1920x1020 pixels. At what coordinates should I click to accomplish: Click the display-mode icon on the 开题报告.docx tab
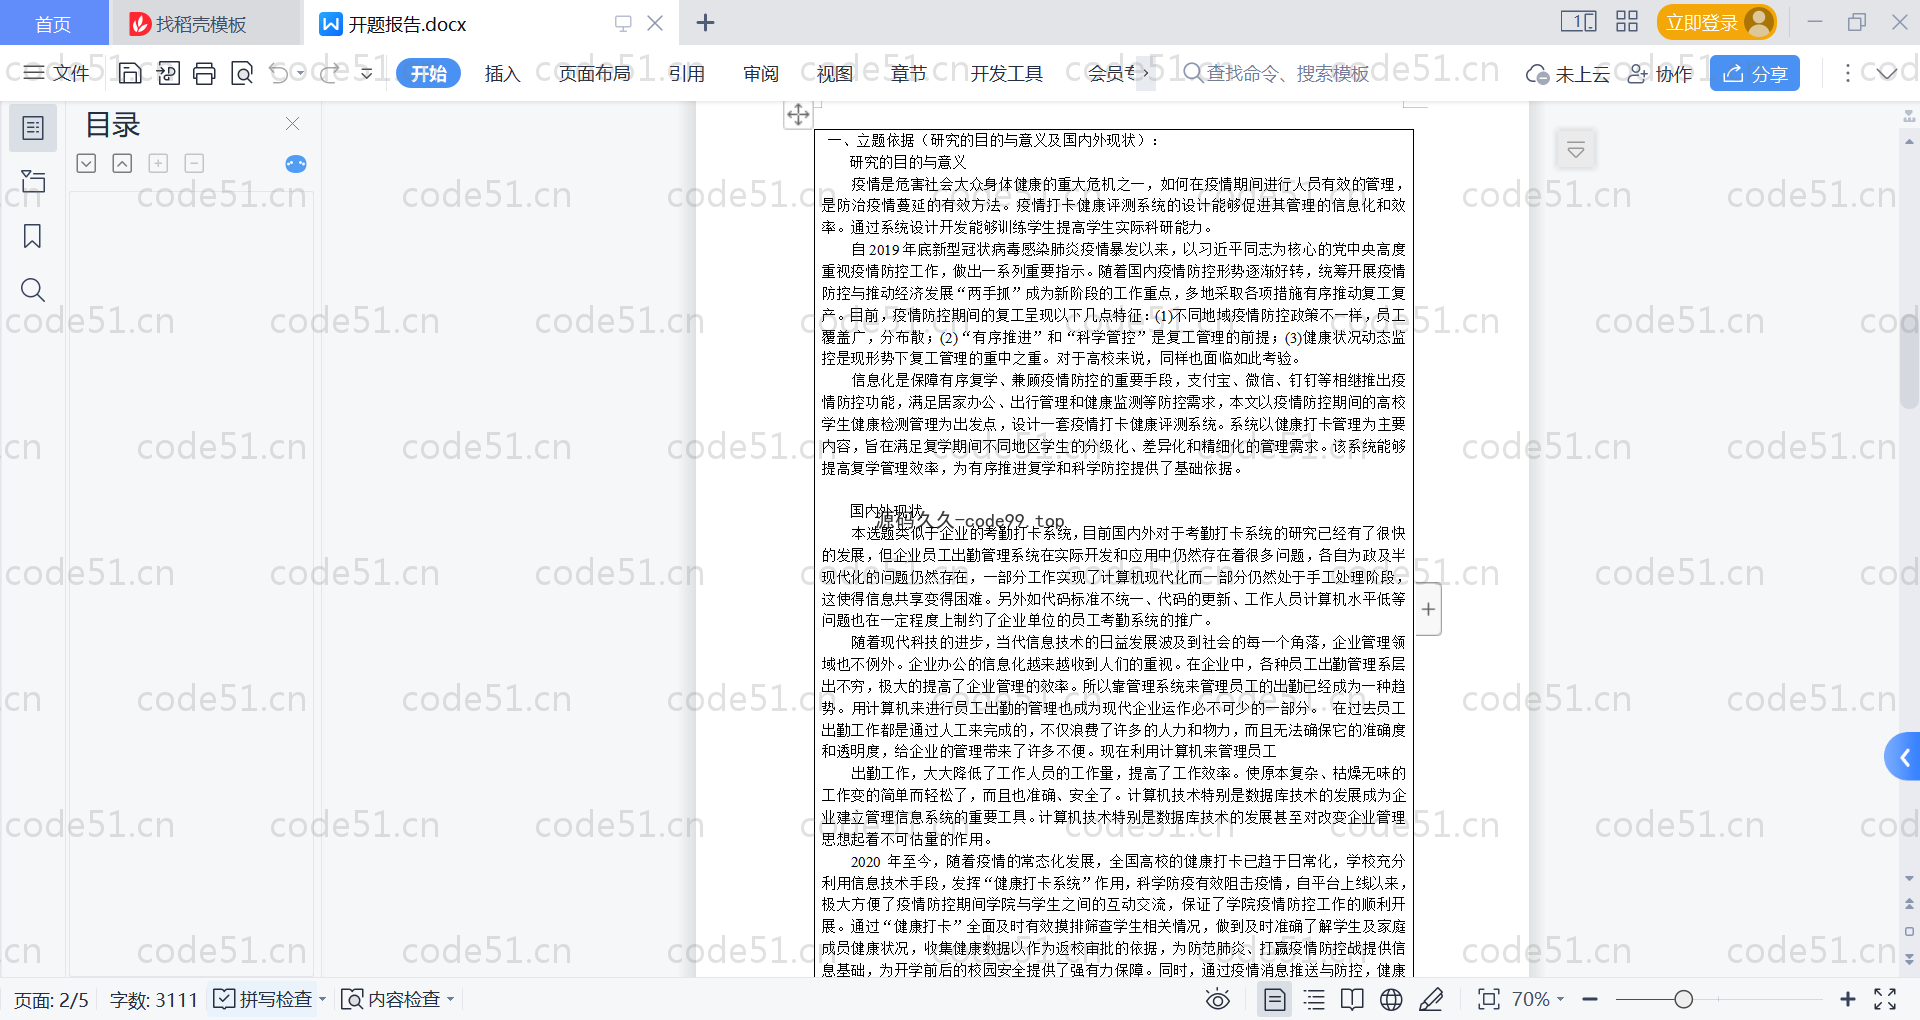point(623,23)
